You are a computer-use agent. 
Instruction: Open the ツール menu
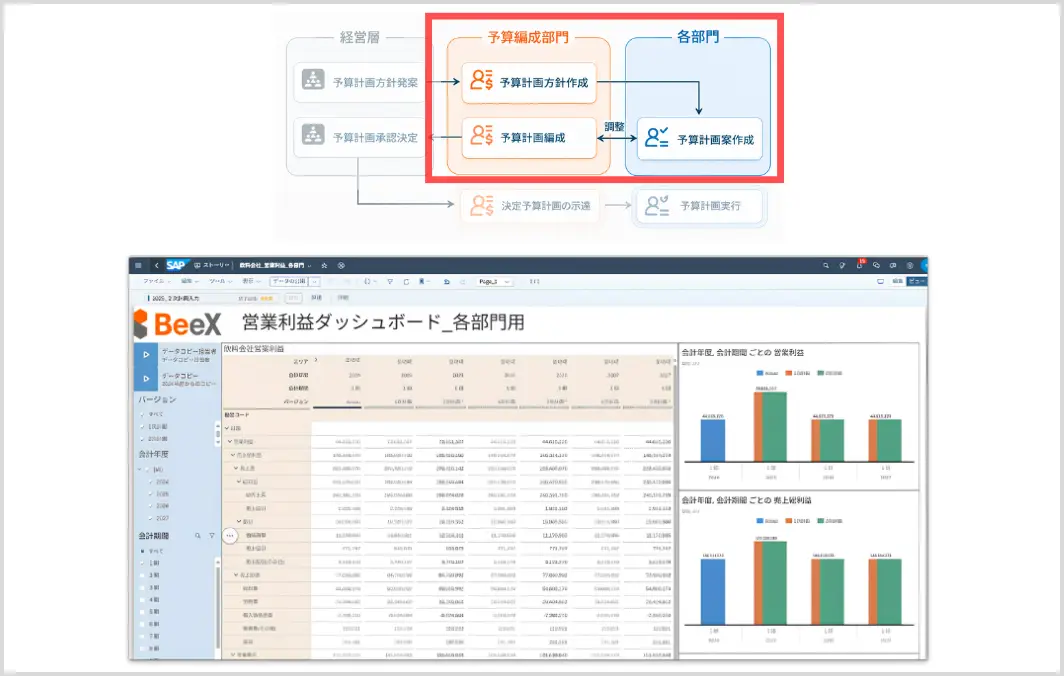point(220,281)
